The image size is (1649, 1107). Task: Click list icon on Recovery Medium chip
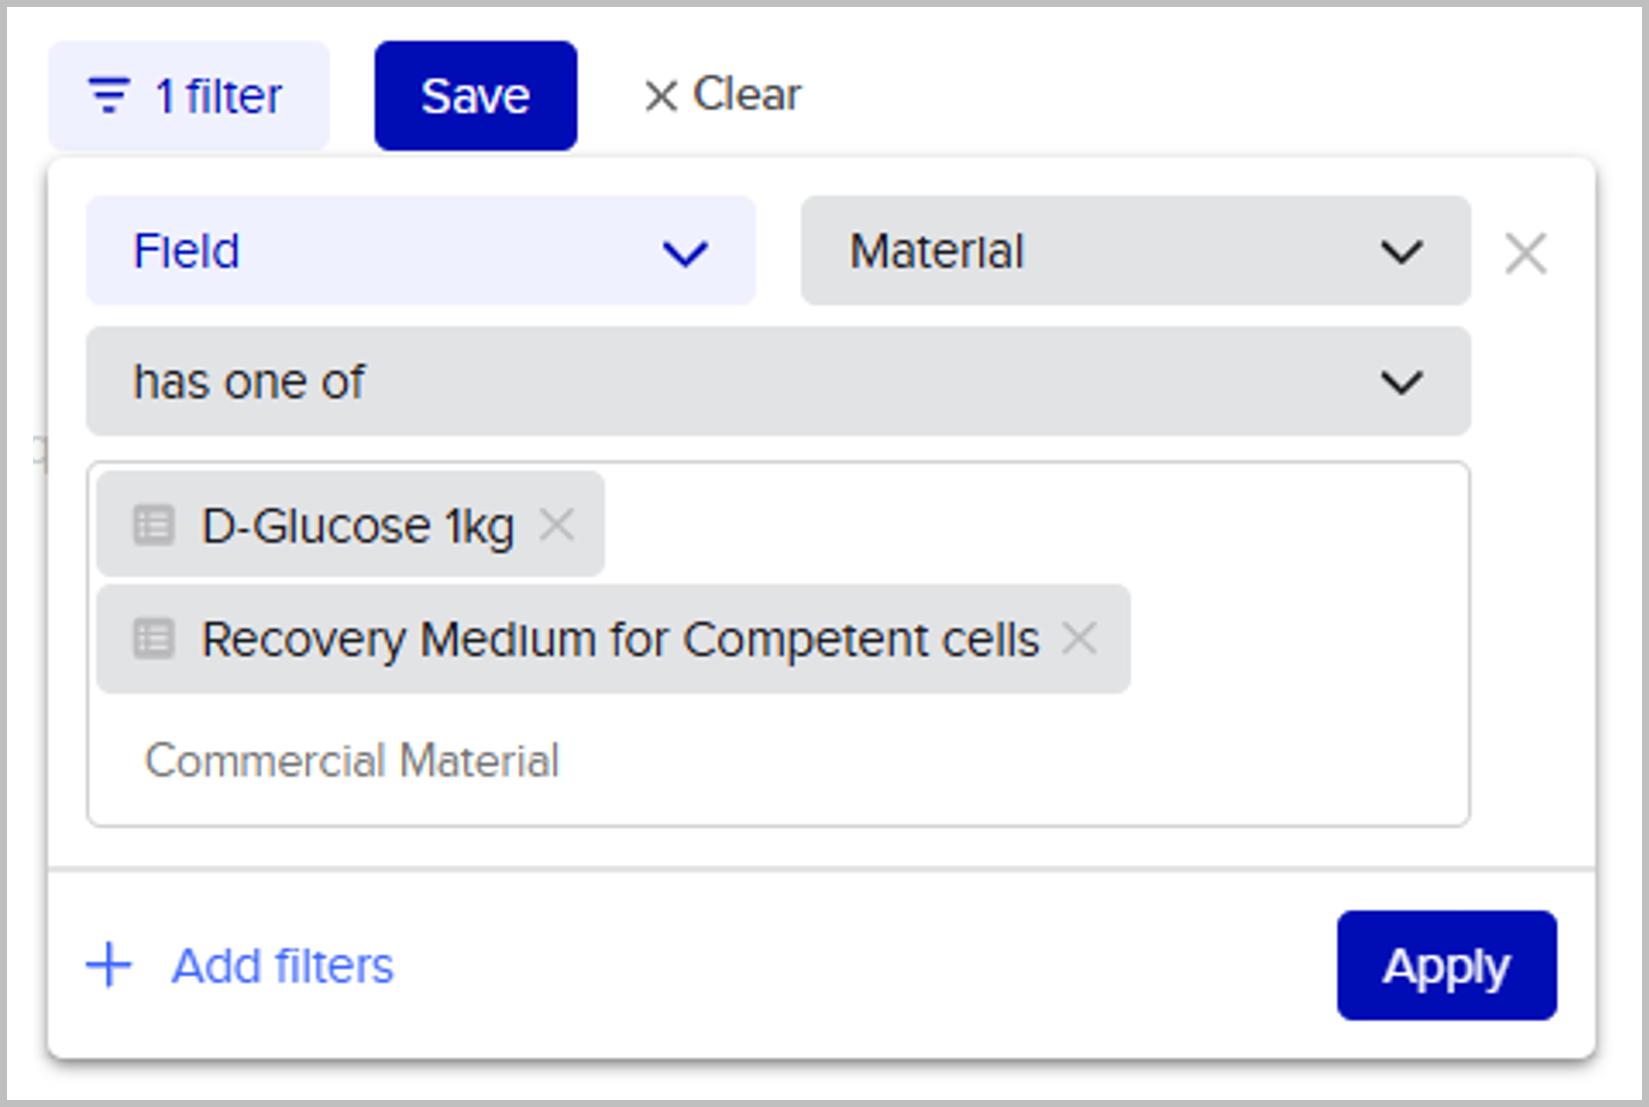(154, 638)
